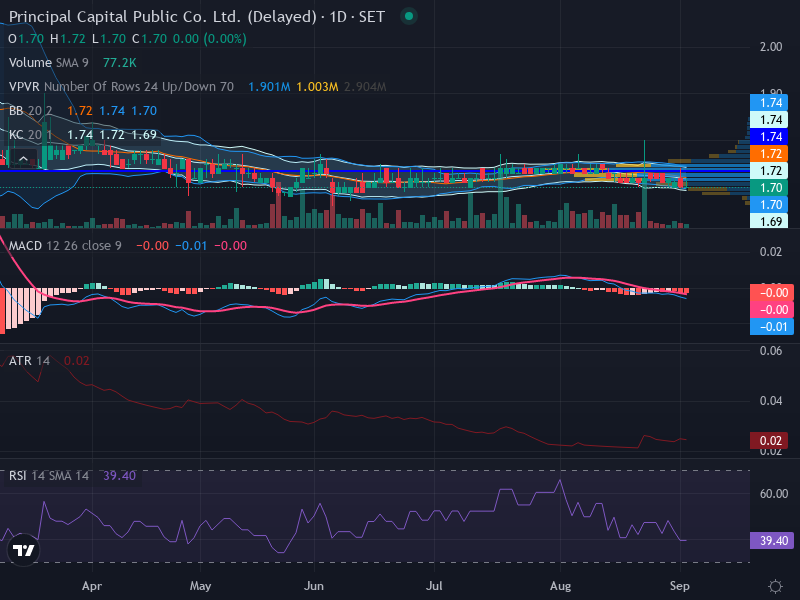Click the white 1.69 price scale tag

769,222
